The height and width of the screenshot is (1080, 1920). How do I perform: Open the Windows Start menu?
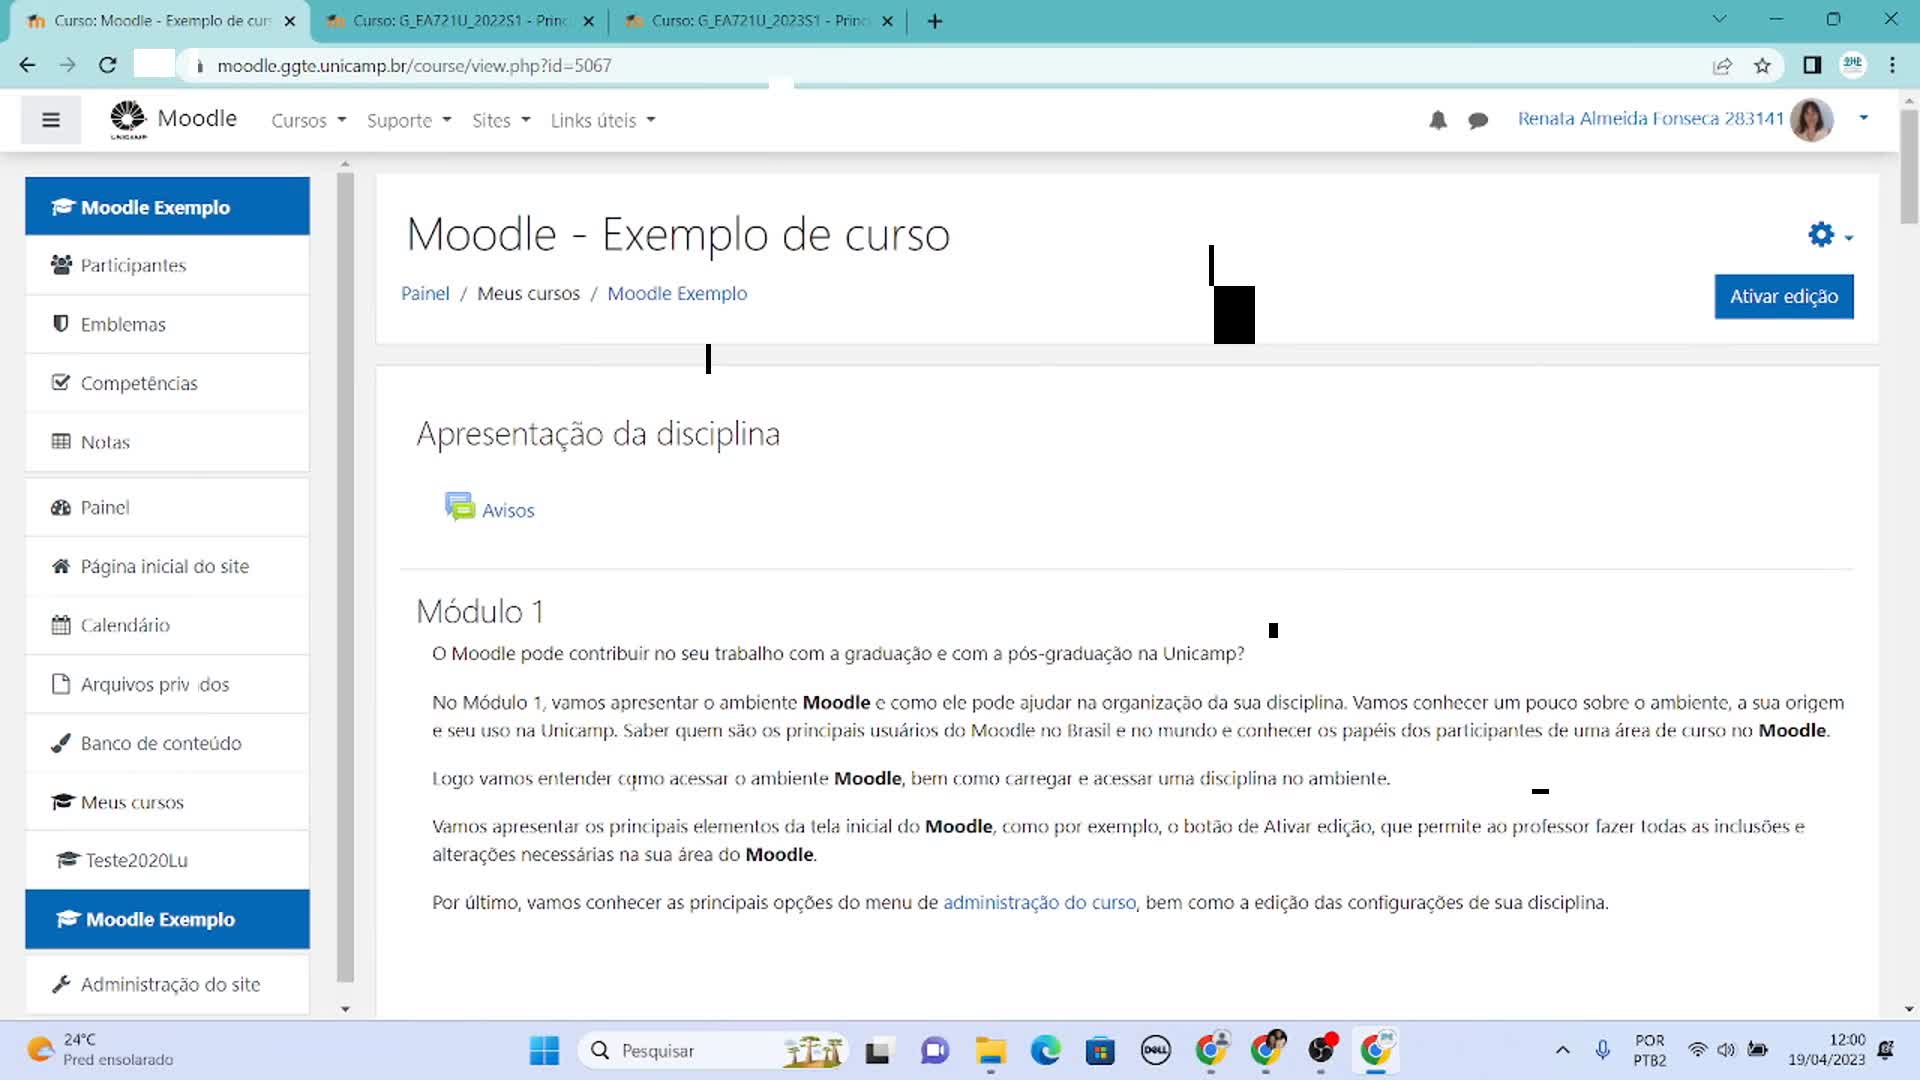click(544, 1050)
